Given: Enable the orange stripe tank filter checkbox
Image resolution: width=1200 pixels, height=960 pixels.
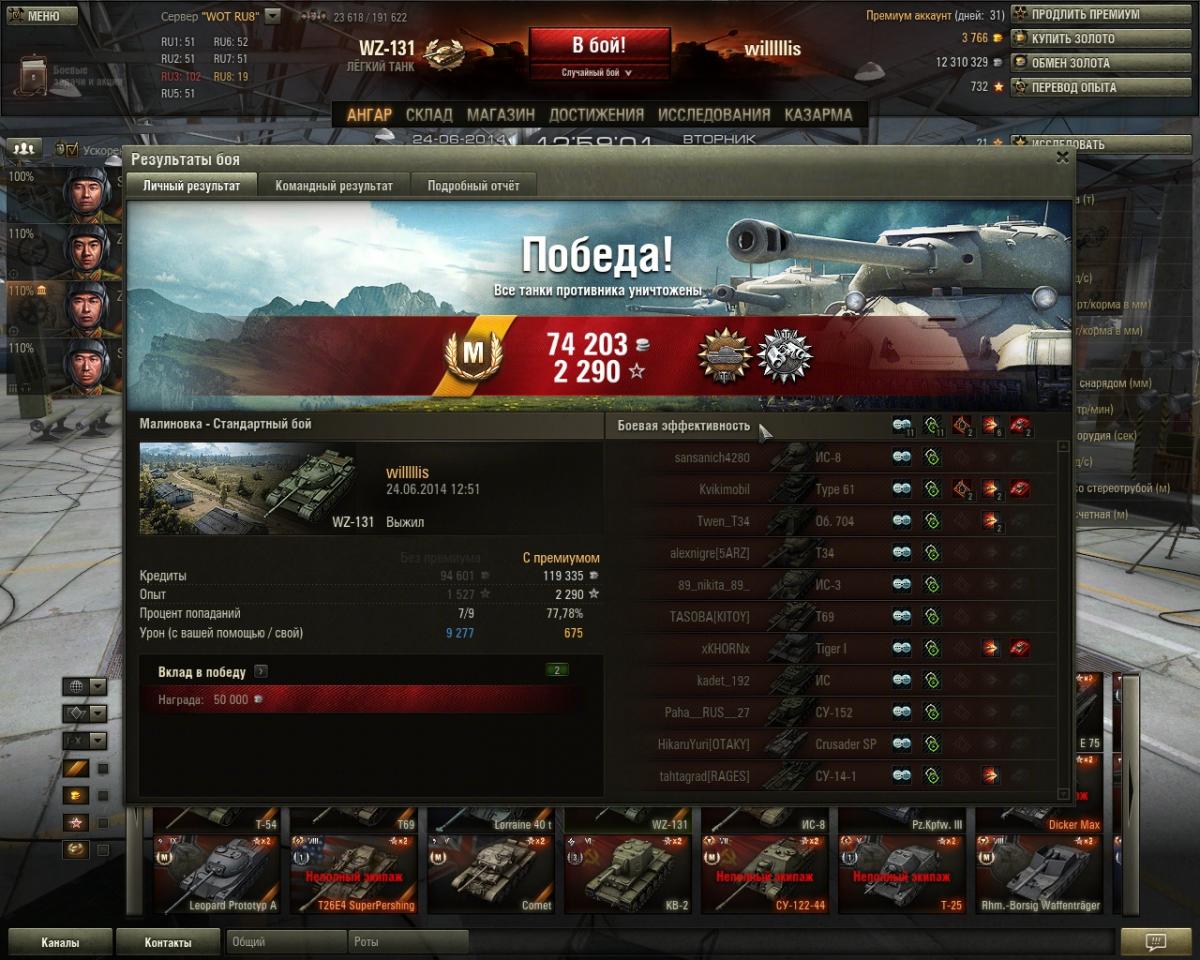Looking at the screenshot, I should tap(103, 768).
